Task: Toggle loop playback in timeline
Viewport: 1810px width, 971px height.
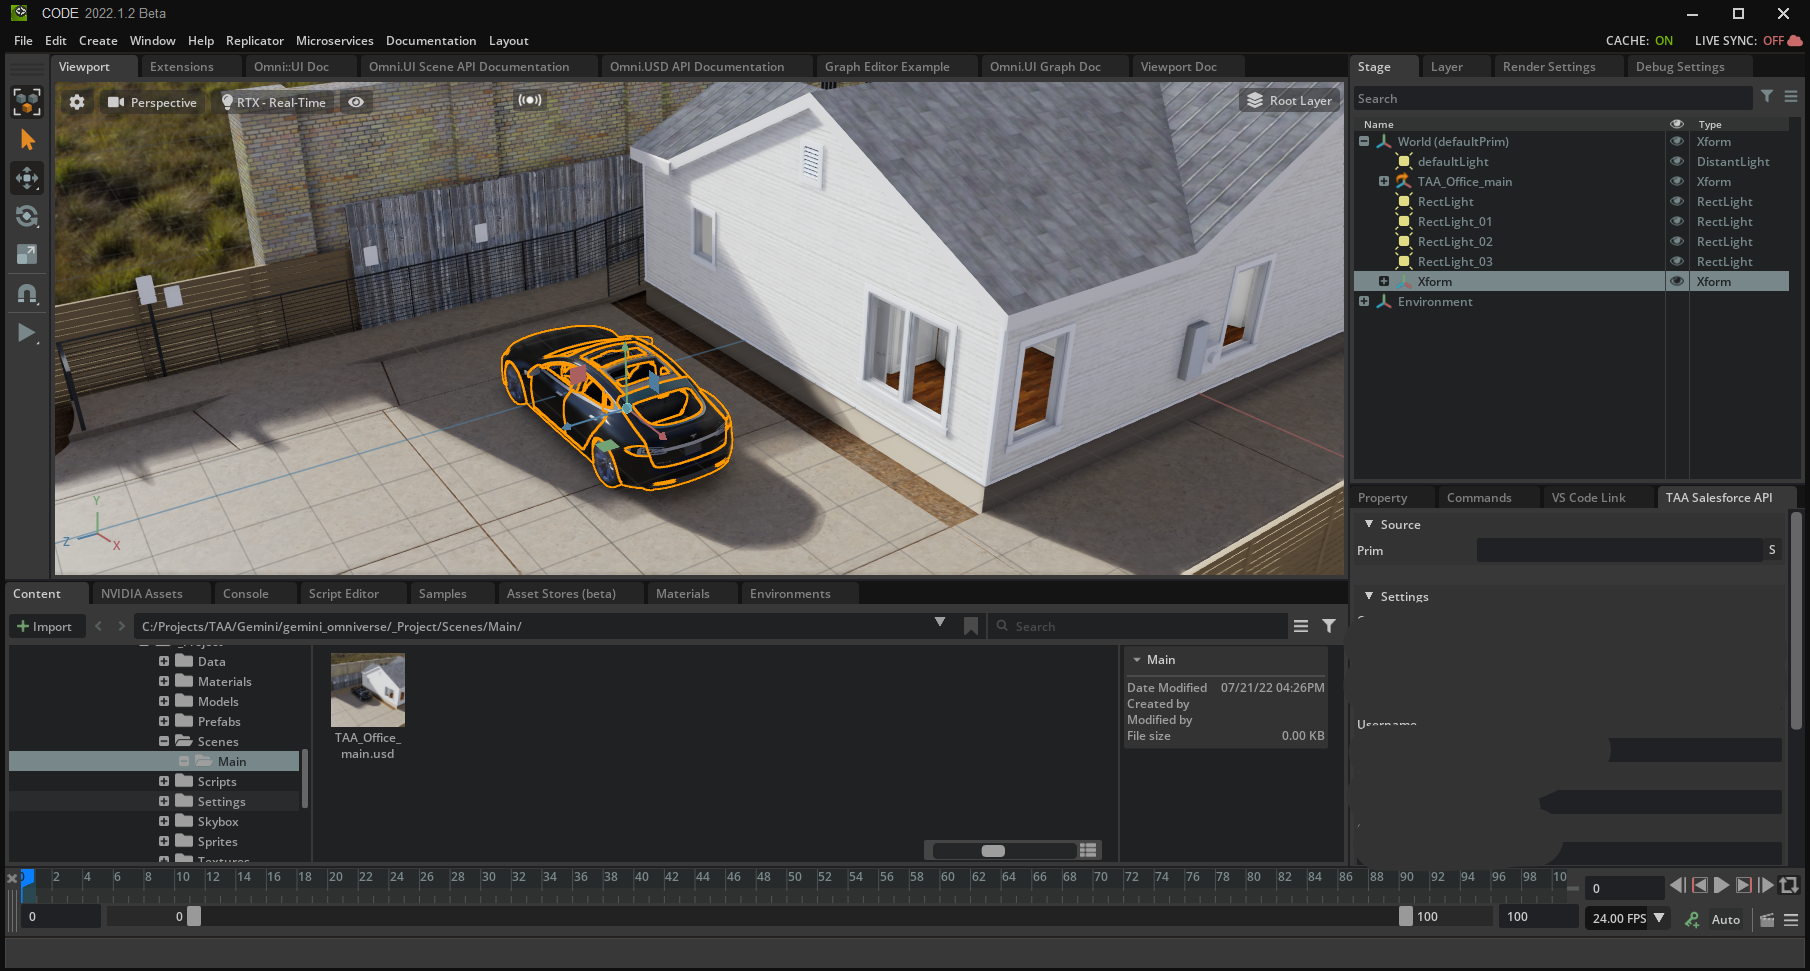Action: point(1789,886)
